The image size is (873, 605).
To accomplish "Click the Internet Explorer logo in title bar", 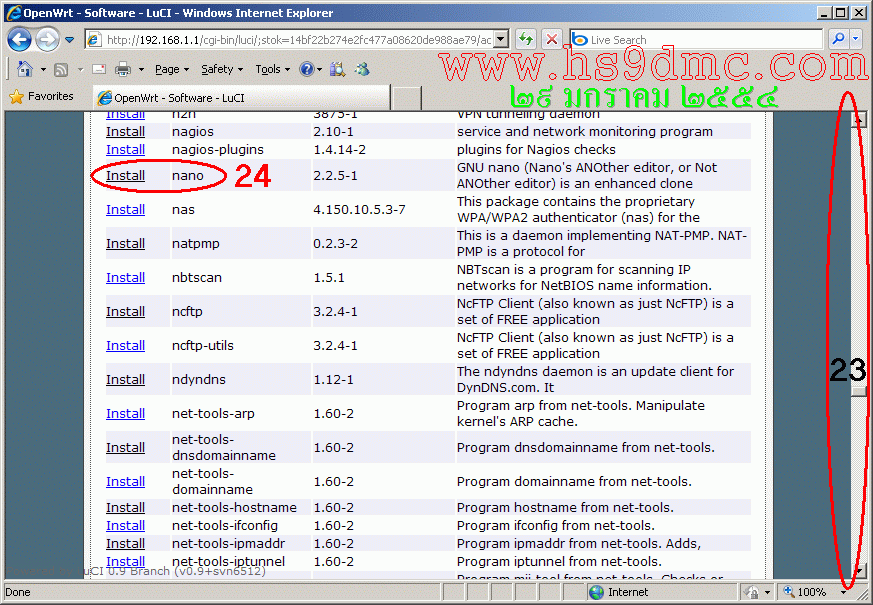I will coord(13,13).
